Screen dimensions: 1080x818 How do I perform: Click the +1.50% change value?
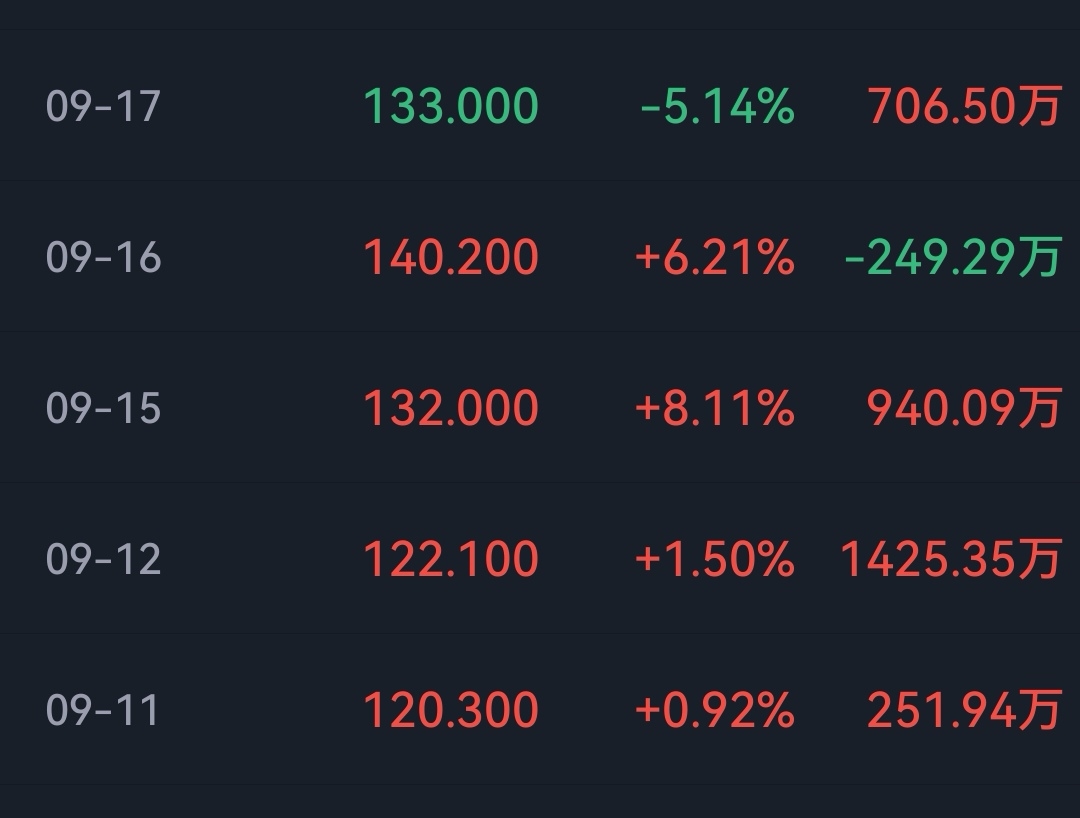tap(714, 559)
